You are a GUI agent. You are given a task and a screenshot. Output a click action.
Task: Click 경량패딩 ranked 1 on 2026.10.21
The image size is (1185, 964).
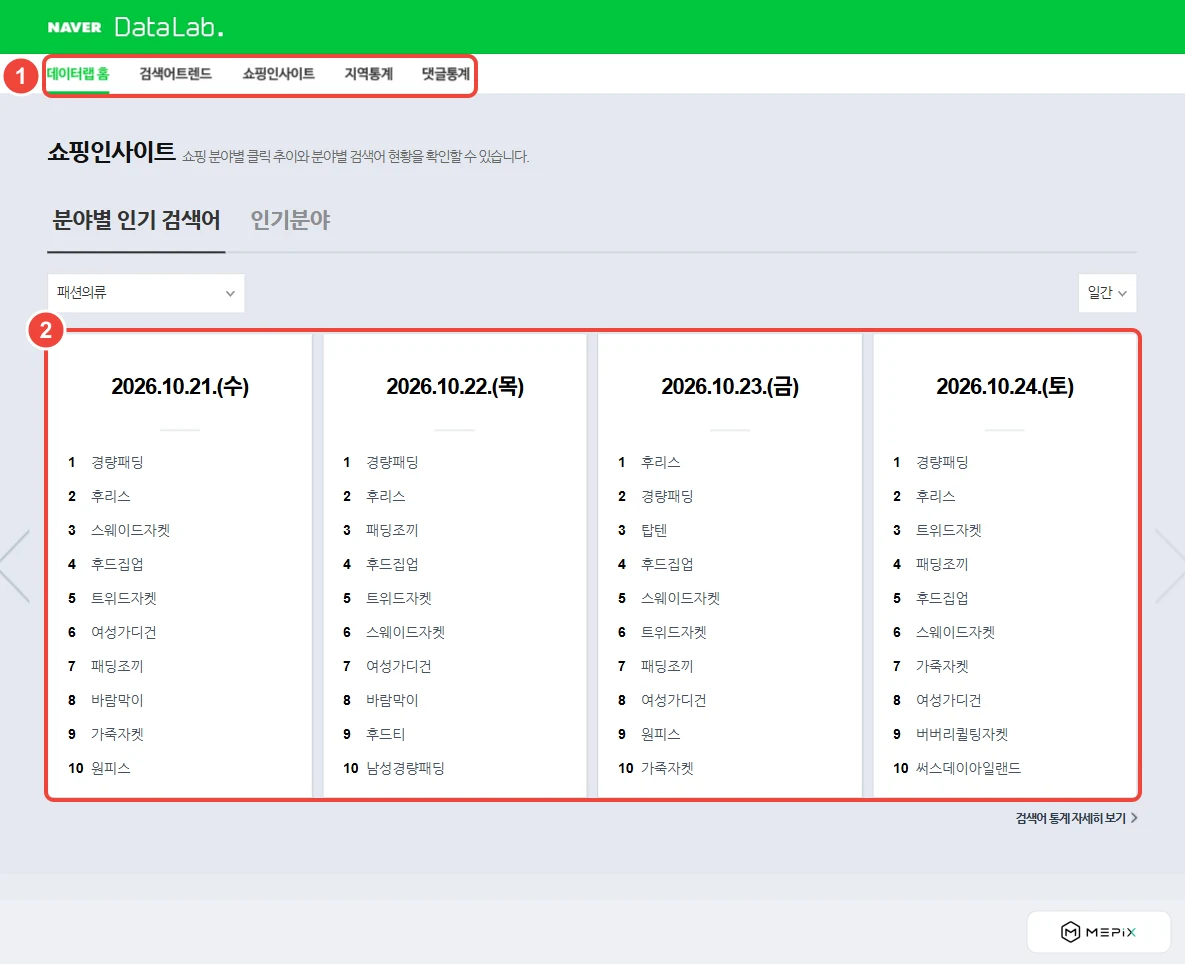coord(117,462)
